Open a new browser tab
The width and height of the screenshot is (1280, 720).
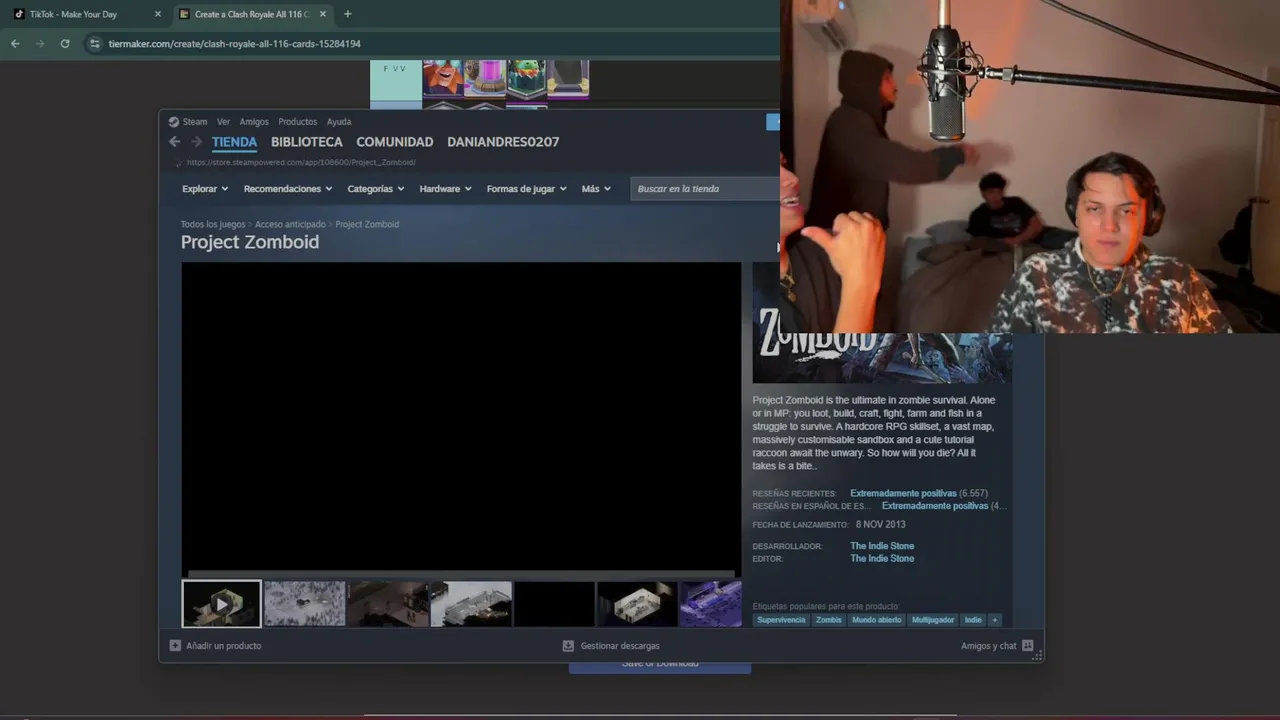click(x=347, y=14)
